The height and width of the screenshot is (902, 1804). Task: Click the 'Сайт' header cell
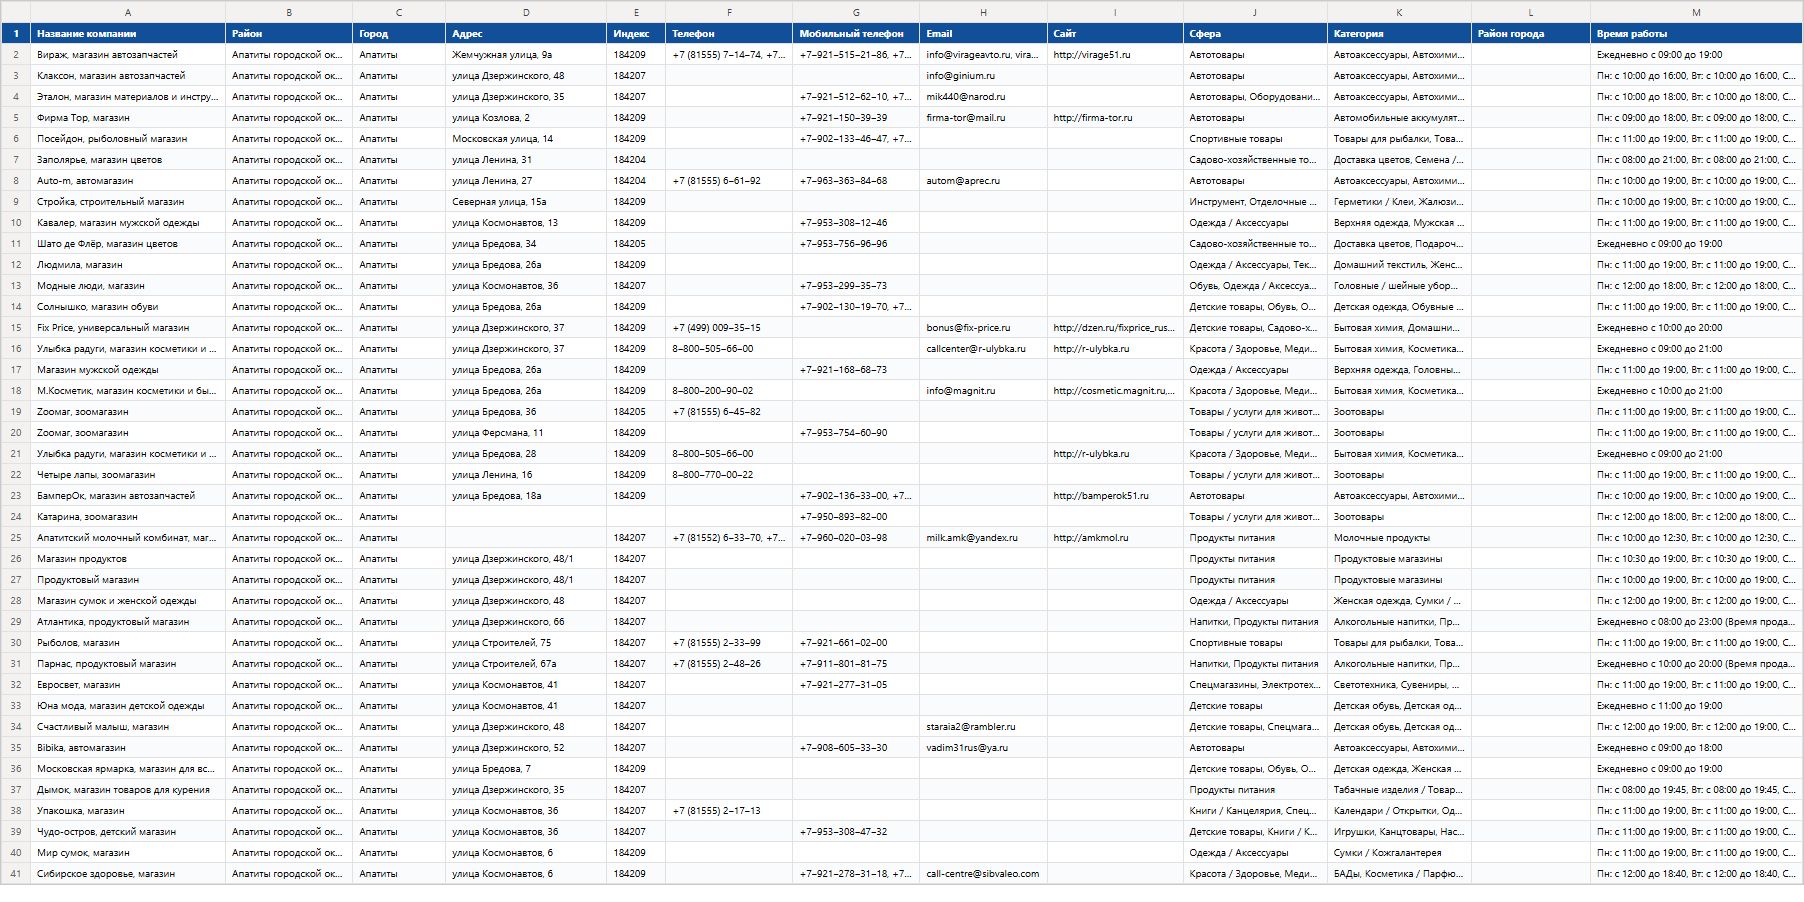[x=1115, y=34]
